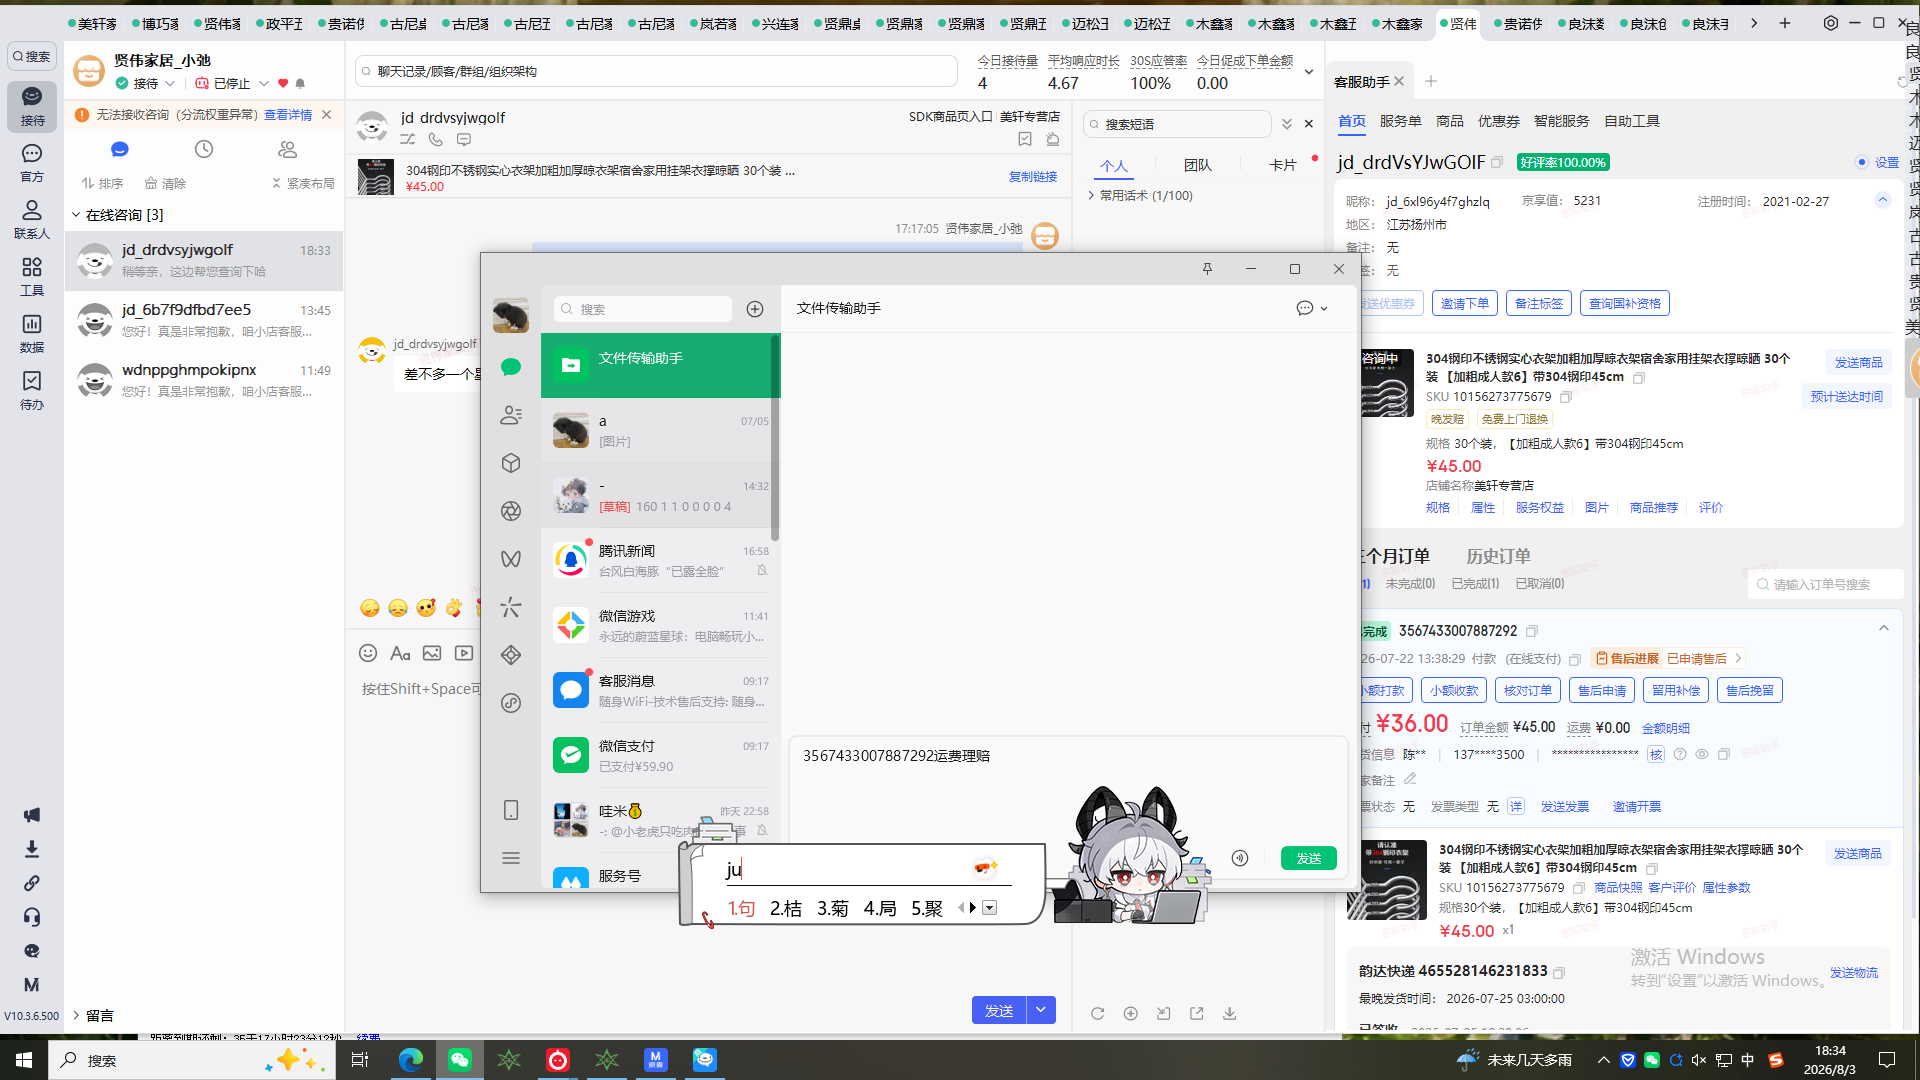This screenshot has width=1920, height=1080.
Task: Open the 工具 tools panel
Action: [32, 276]
